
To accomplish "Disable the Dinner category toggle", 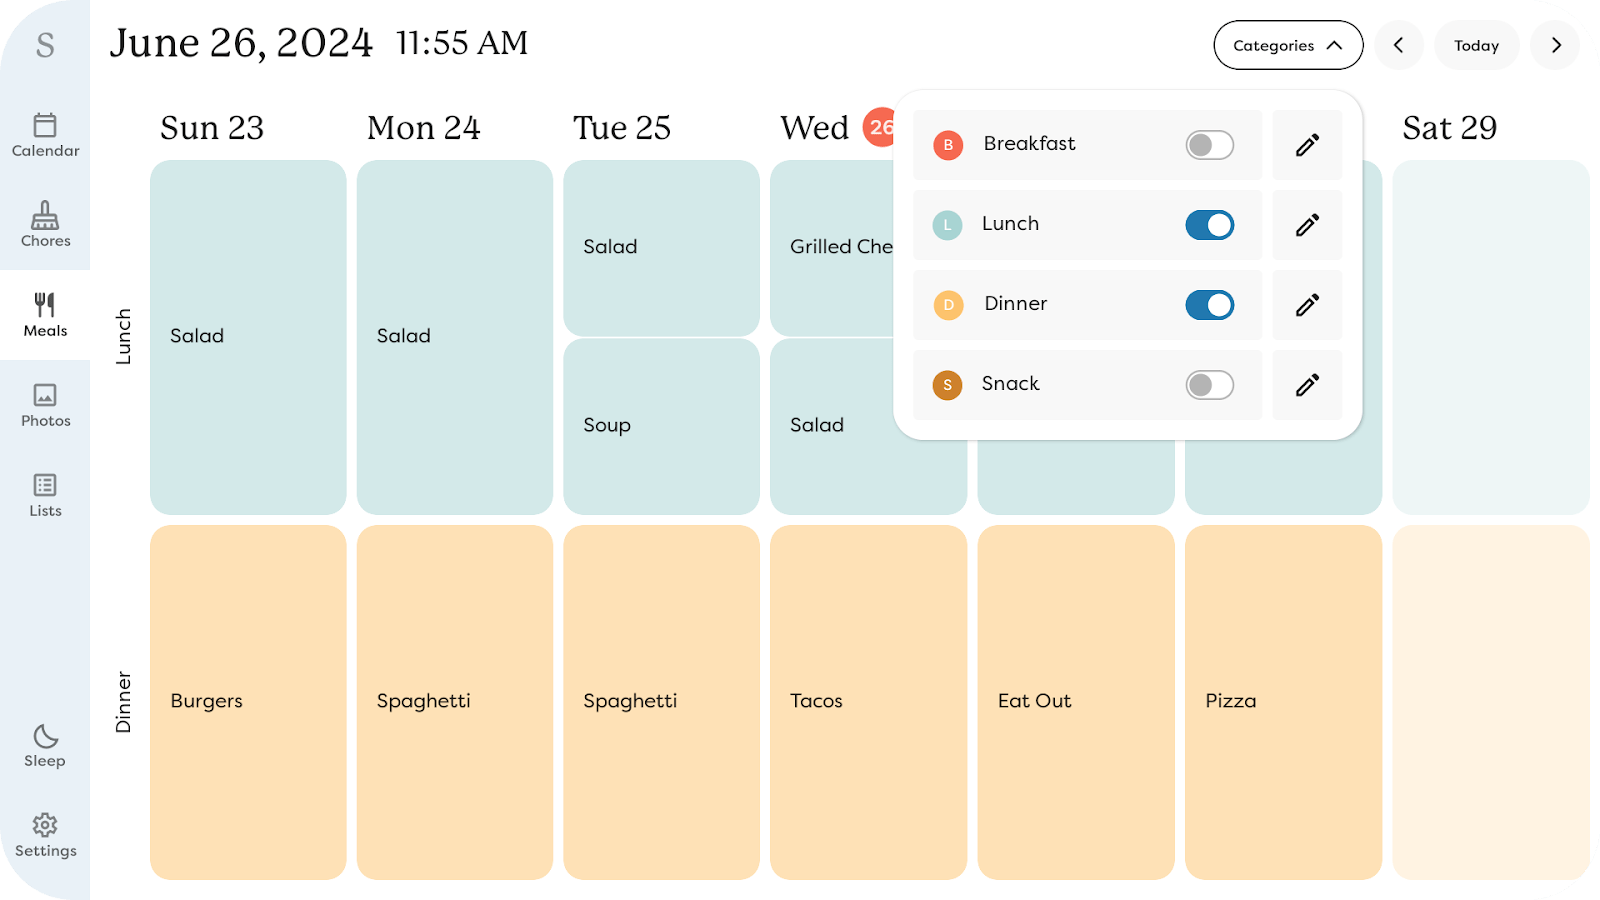I will pos(1209,305).
